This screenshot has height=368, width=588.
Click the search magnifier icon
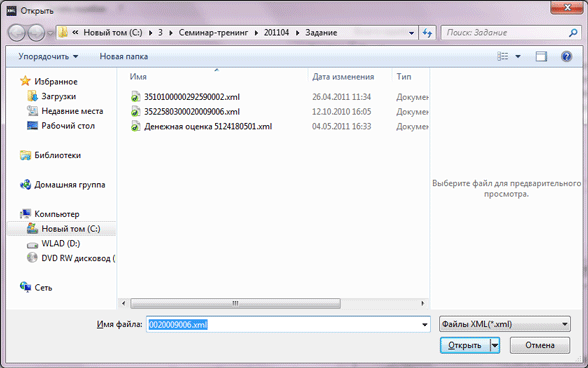click(573, 33)
